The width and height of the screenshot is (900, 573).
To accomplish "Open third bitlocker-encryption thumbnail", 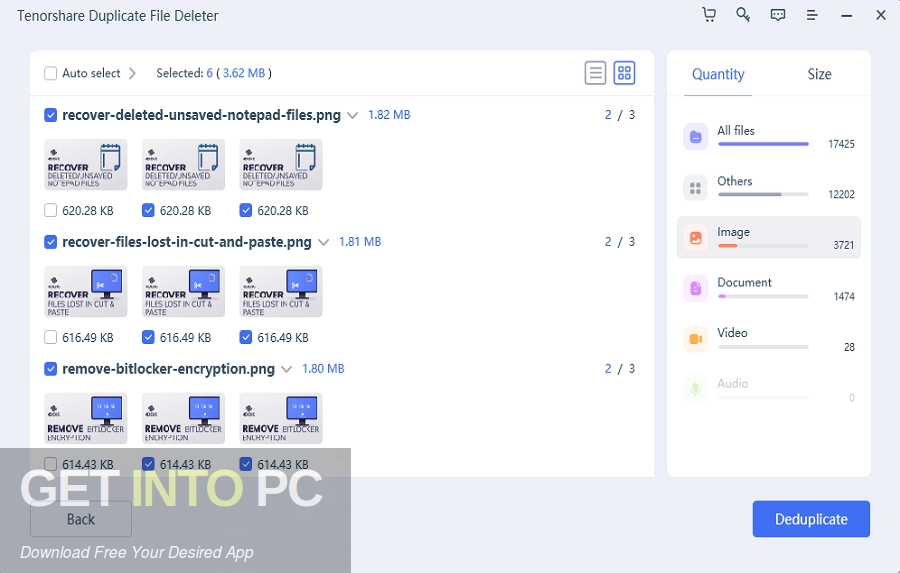I will click(281, 418).
